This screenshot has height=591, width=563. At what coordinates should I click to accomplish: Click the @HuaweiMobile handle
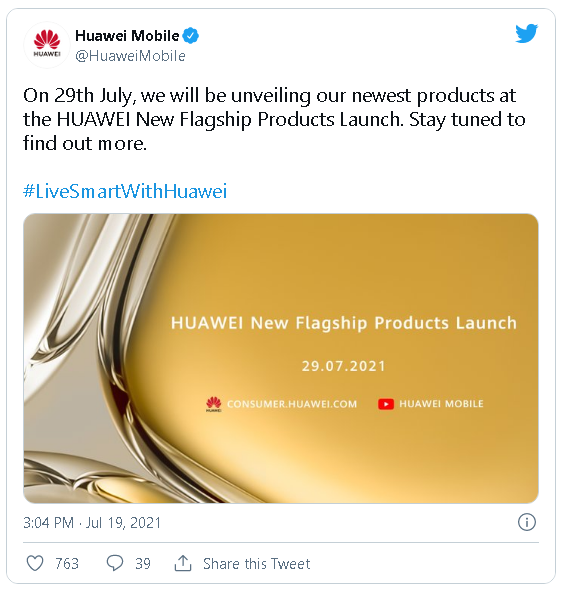pyautogui.click(x=130, y=56)
